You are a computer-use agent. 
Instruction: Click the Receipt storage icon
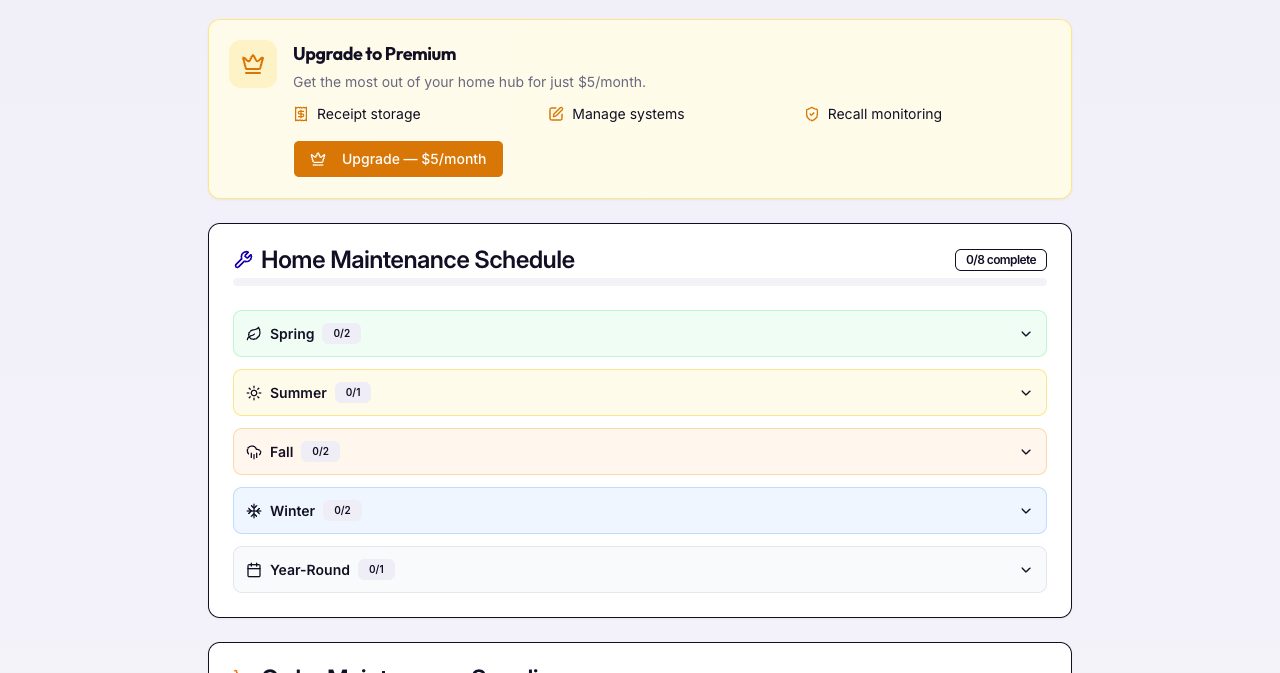(x=301, y=114)
